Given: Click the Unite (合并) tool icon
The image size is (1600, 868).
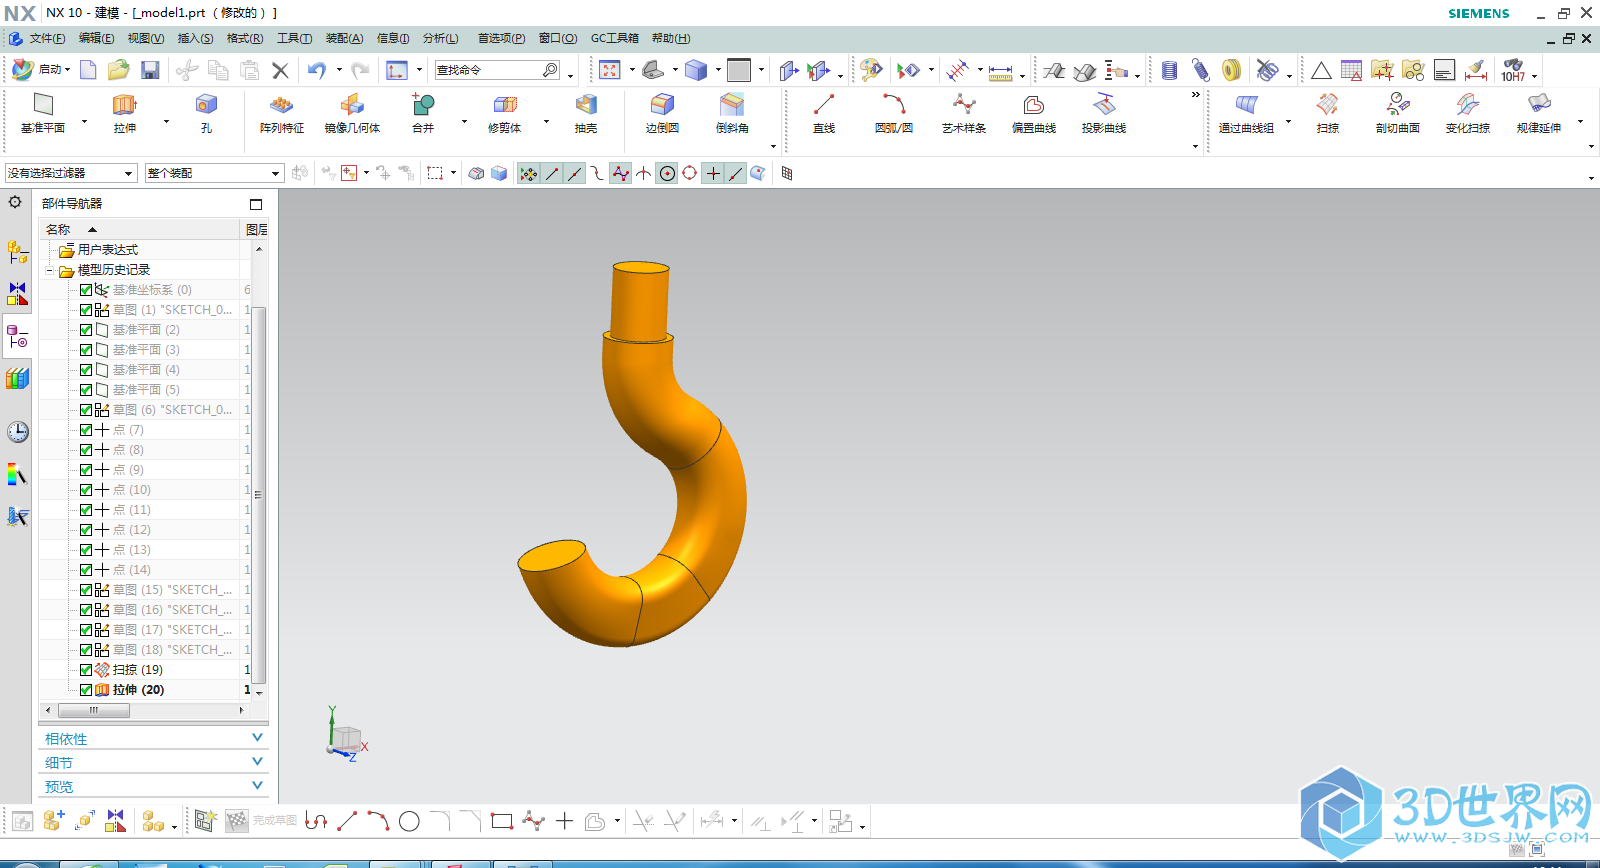Looking at the screenshot, I should pos(423,104).
